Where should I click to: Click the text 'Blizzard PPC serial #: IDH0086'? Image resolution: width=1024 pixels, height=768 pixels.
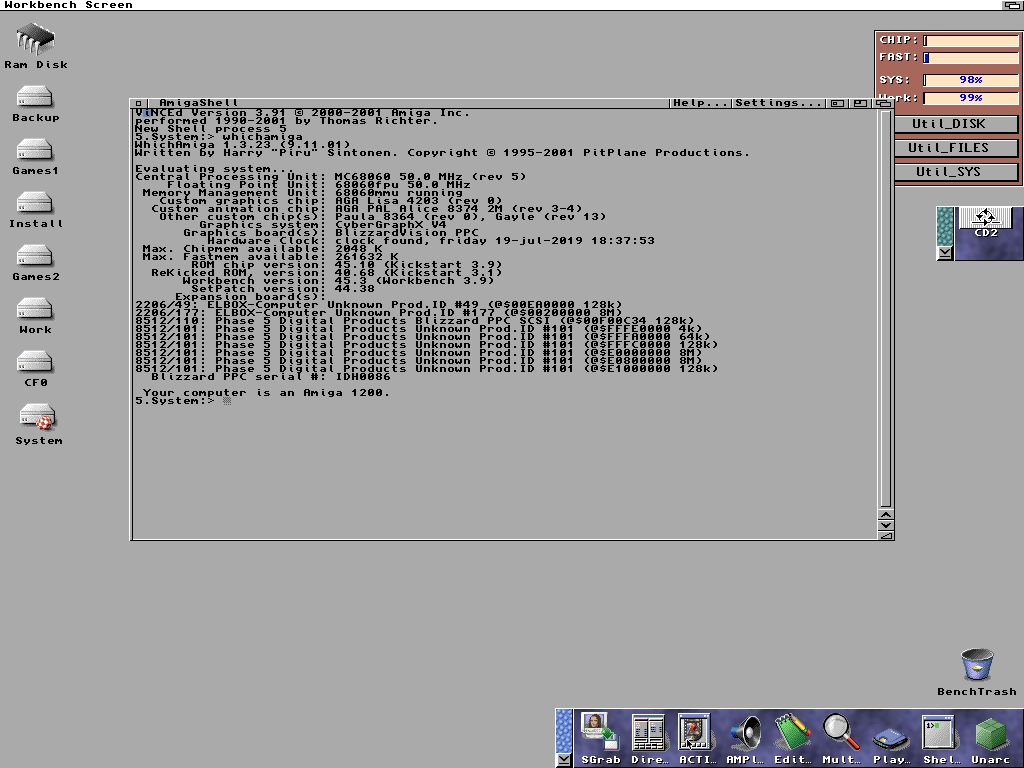[270, 376]
